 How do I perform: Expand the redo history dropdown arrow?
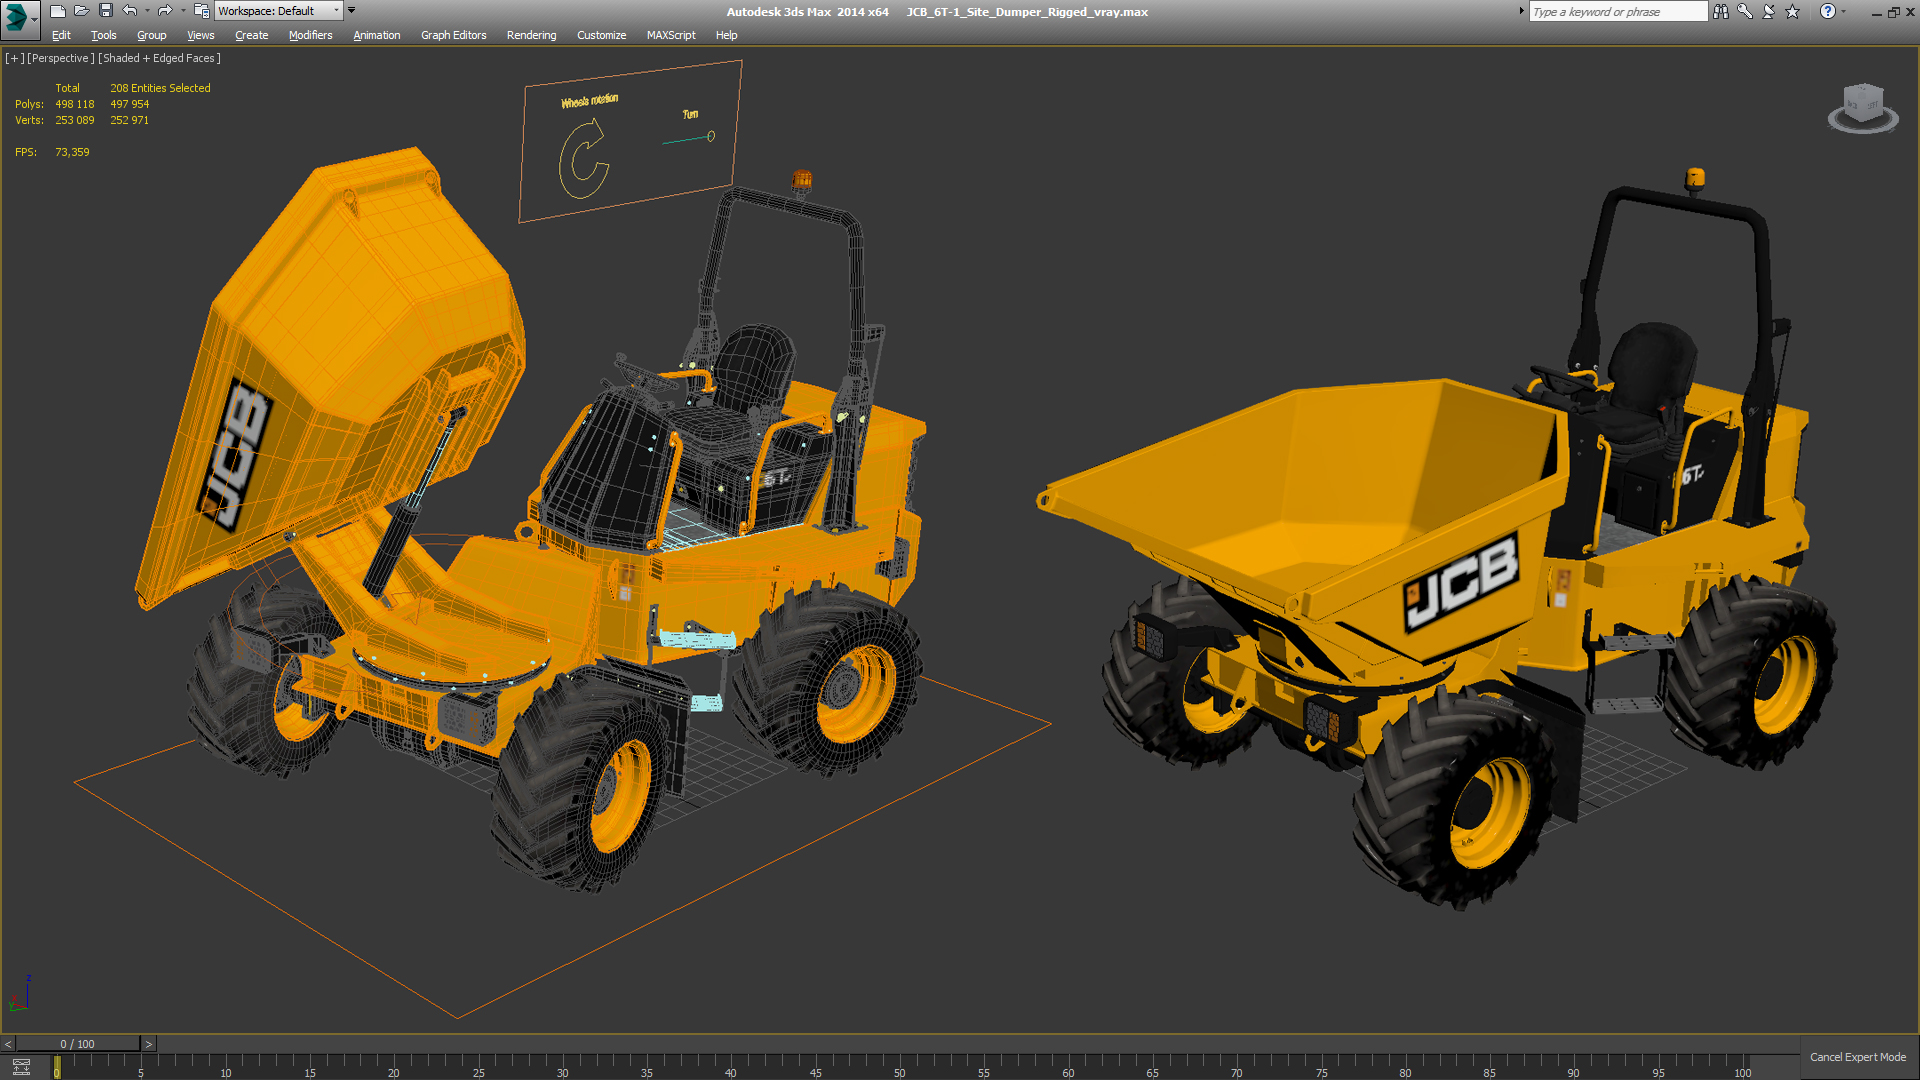(183, 11)
